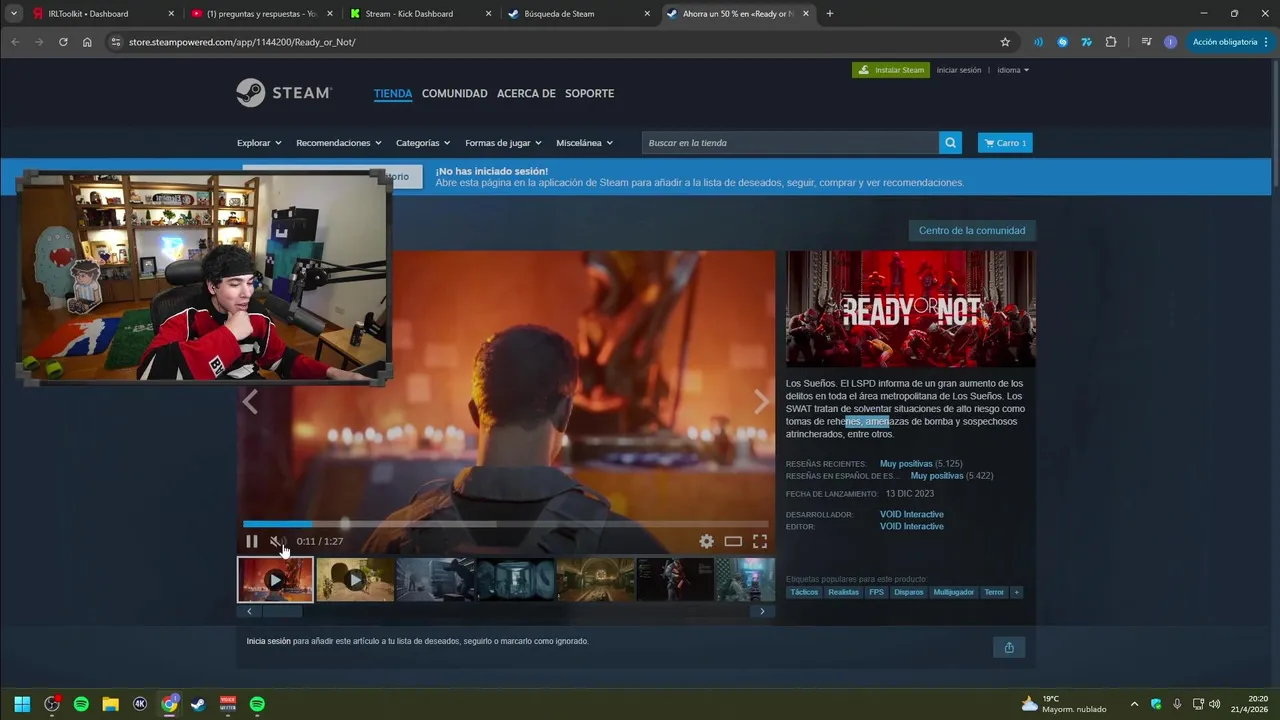Open the TIENDA menu
The image size is (1280, 720).
coord(393,93)
